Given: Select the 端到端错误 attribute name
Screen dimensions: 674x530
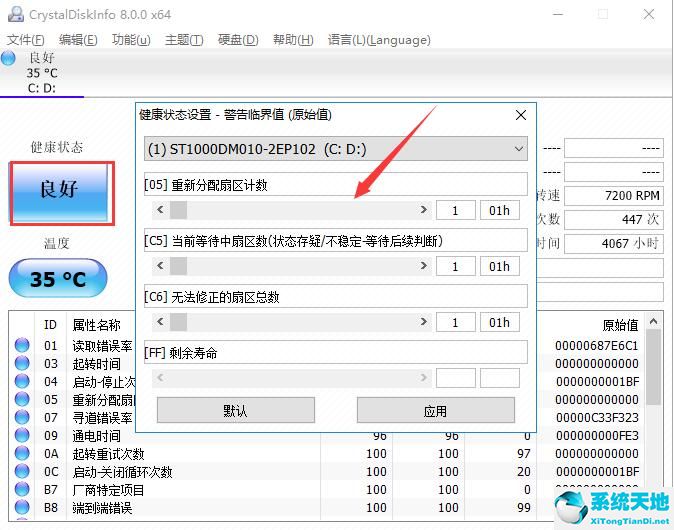Looking at the screenshot, I should click(x=102, y=508).
